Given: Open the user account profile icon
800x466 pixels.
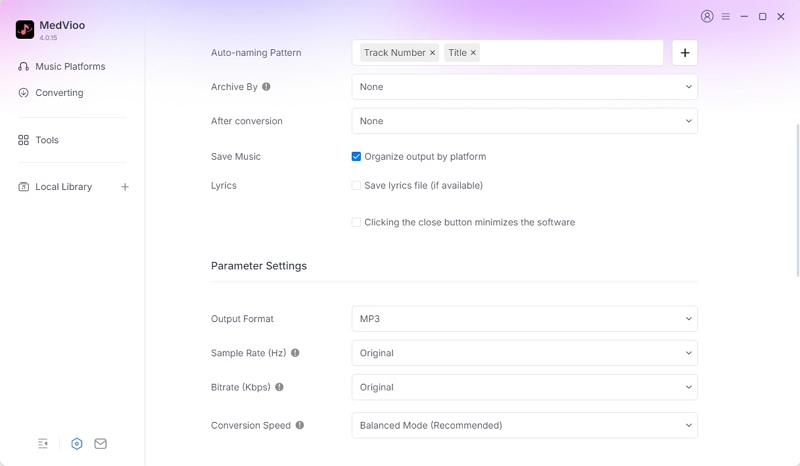Looking at the screenshot, I should [707, 16].
